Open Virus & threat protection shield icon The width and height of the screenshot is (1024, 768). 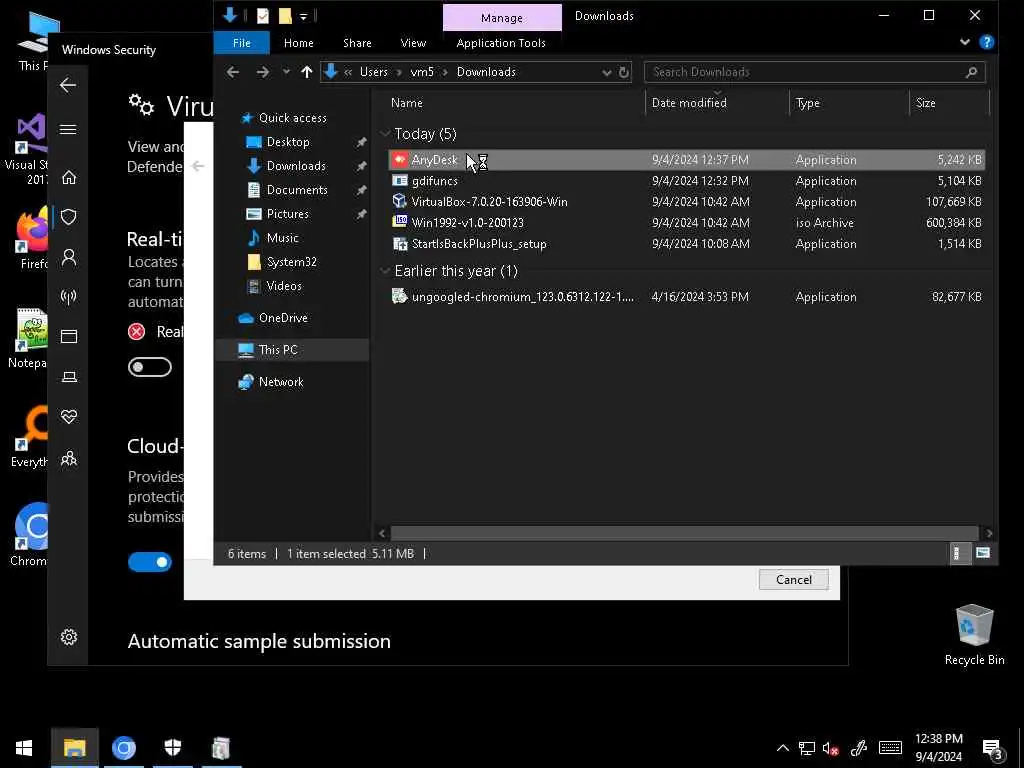click(x=69, y=217)
